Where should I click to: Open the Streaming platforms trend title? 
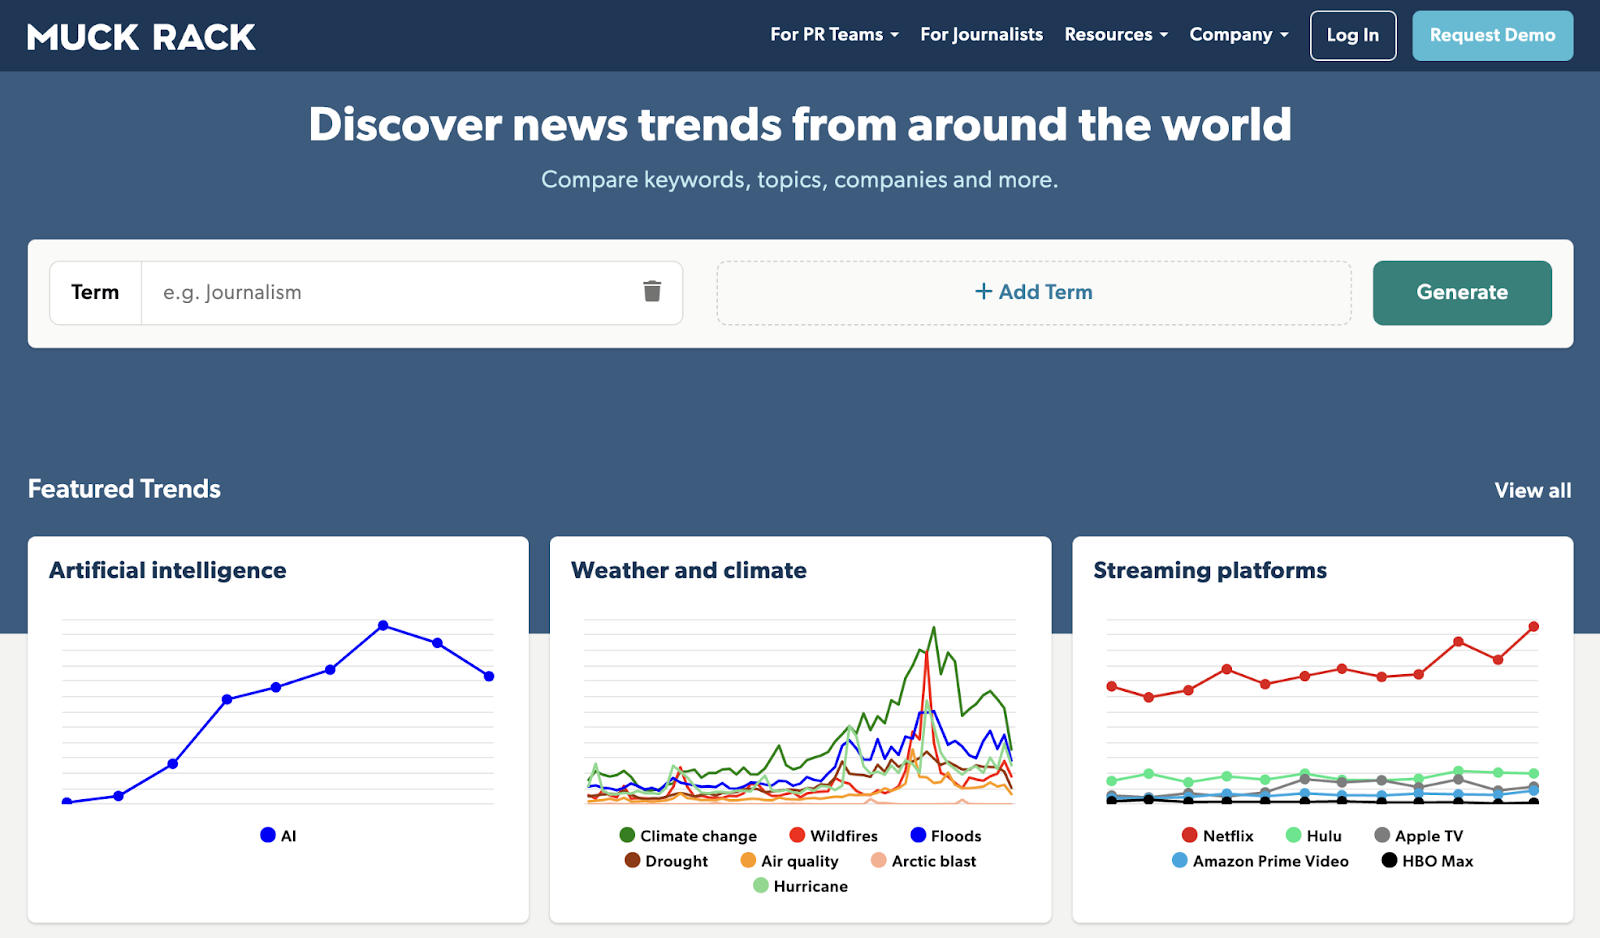(x=1210, y=570)
